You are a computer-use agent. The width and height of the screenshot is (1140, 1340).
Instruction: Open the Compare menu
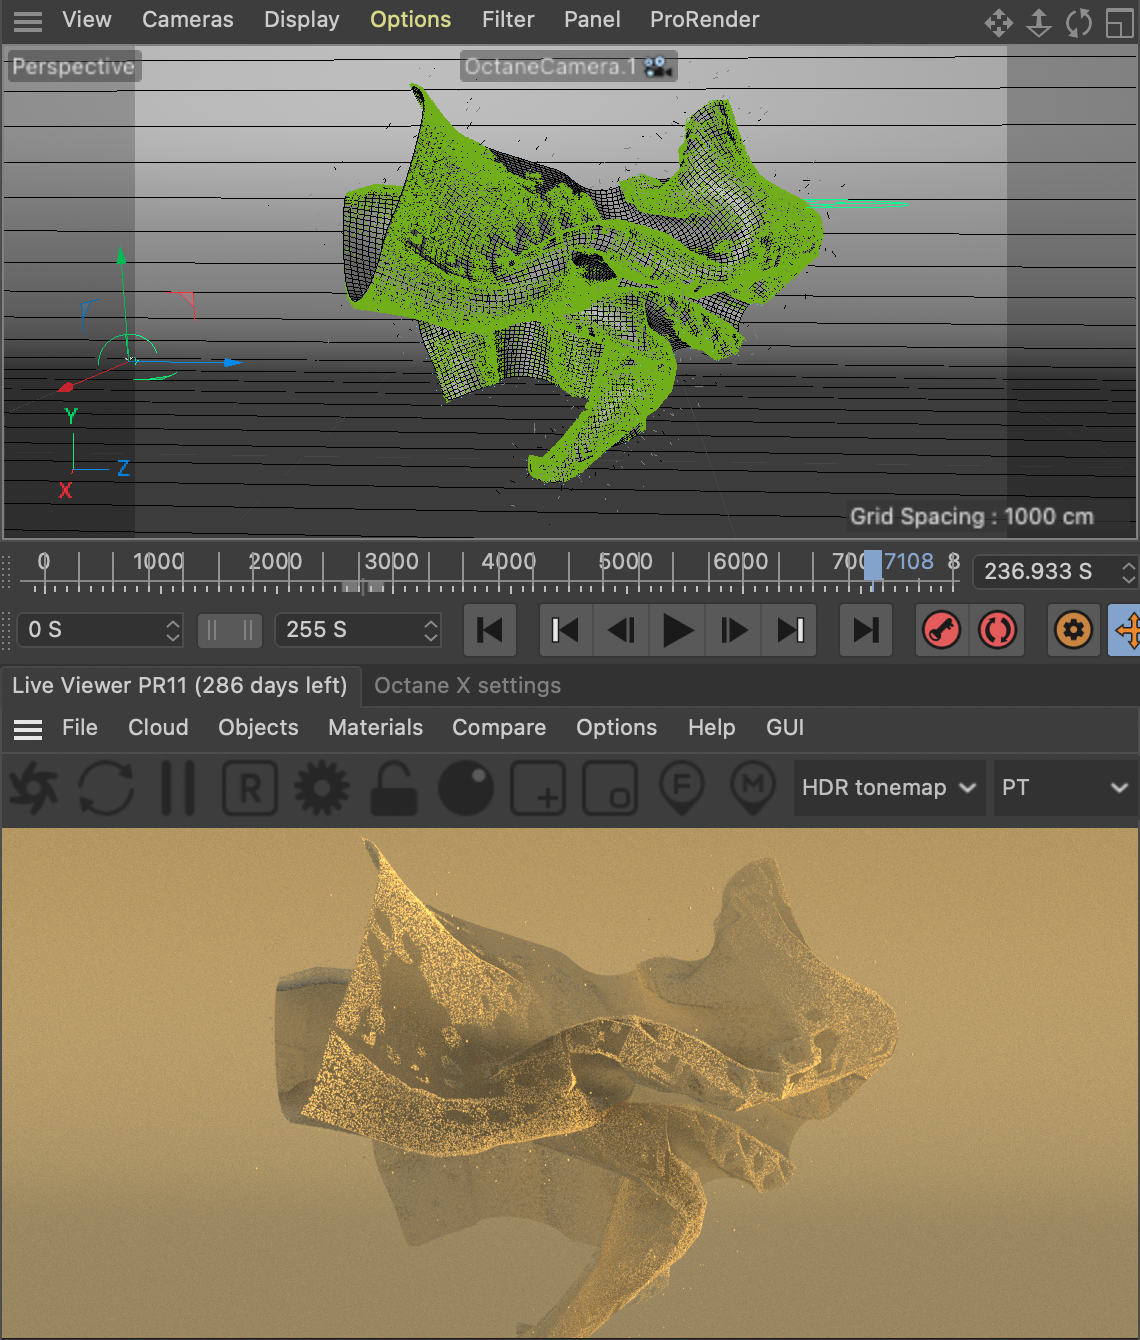click(x=499, y=727)
